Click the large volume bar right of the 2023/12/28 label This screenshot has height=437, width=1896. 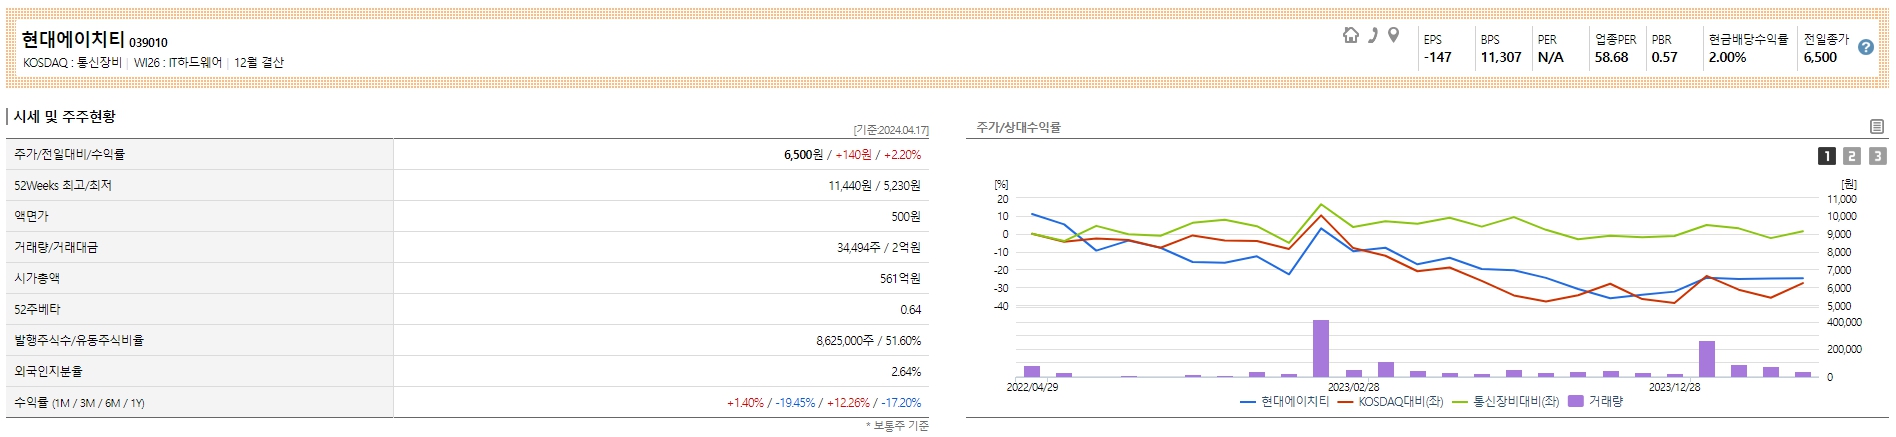[x=1706, y=359]
